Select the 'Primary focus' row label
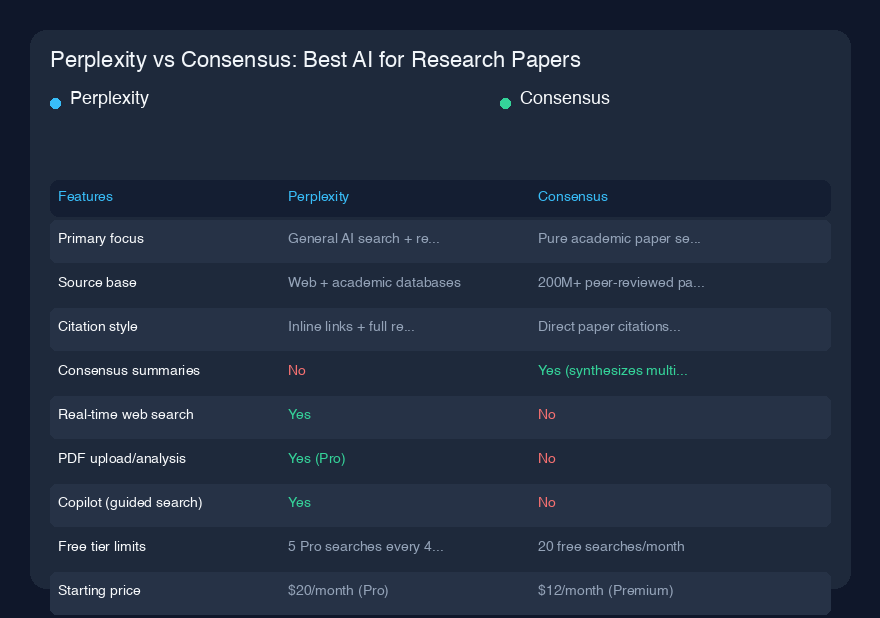Image resolution: width=880 pixels, height=618 pixels. pyautogui.click(x=101, y=239)
